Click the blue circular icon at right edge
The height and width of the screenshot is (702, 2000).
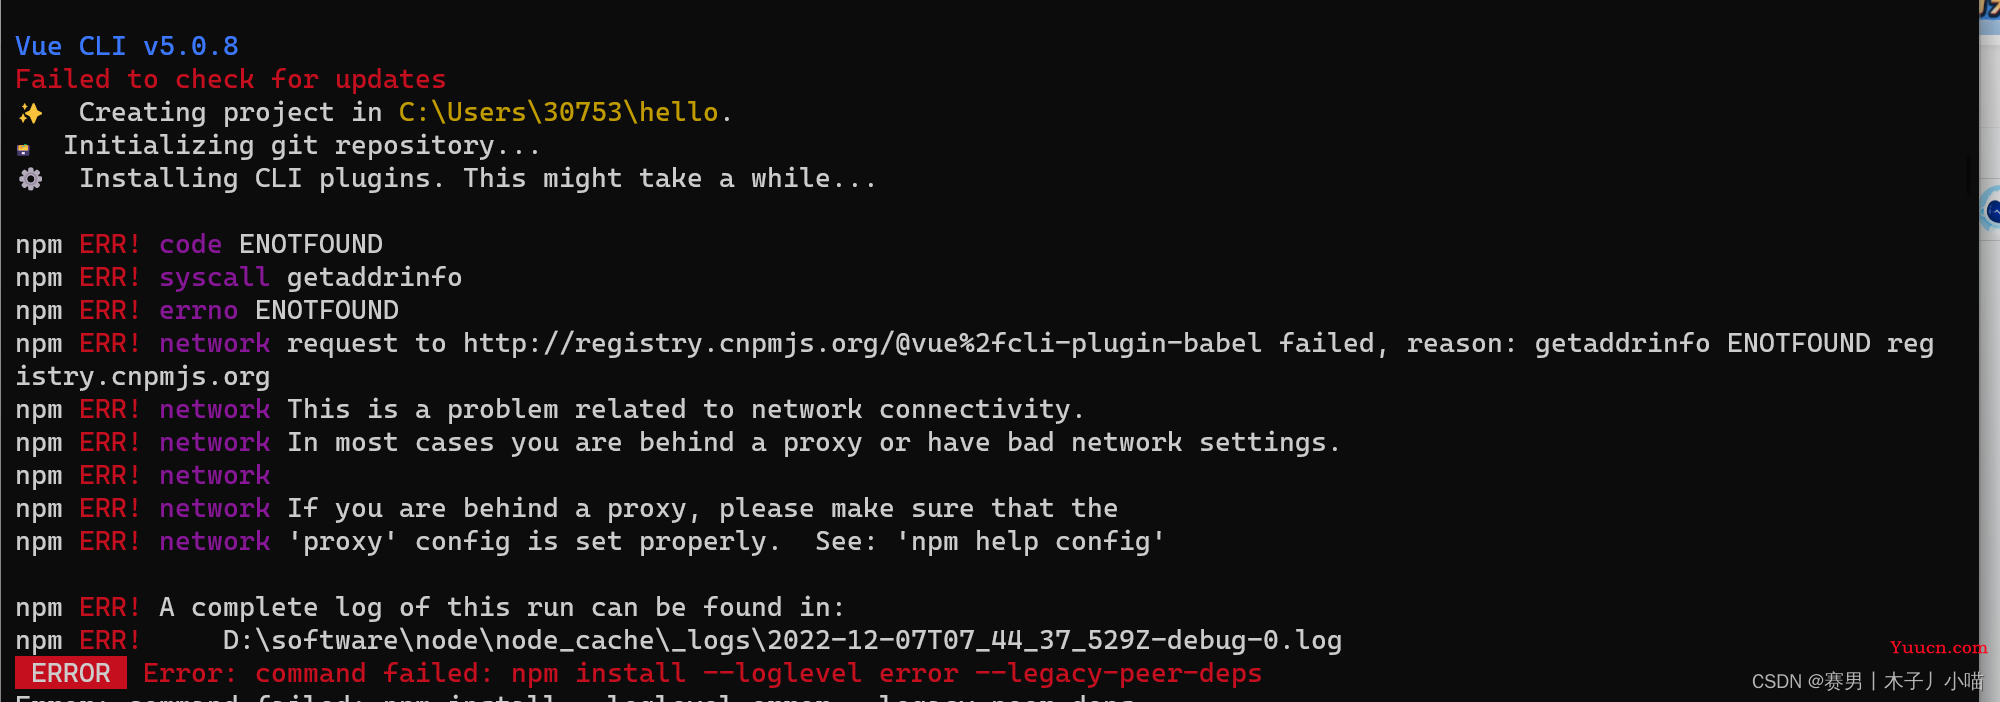click(1991, 210)
